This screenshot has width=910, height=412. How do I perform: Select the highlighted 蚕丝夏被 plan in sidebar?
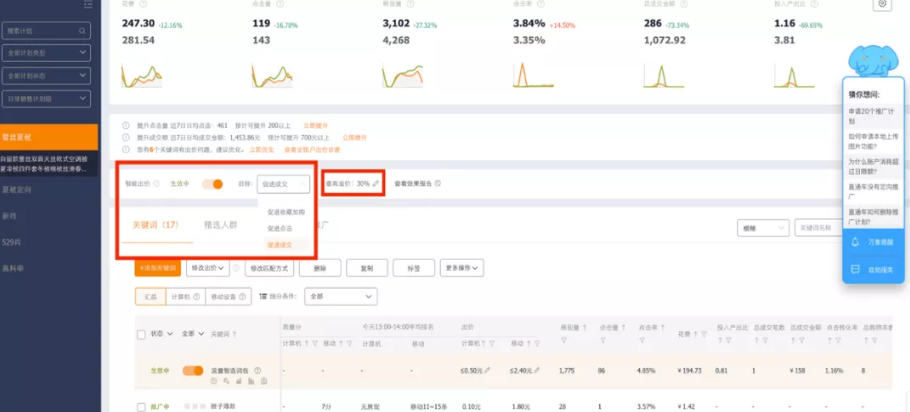coord(49,137)
